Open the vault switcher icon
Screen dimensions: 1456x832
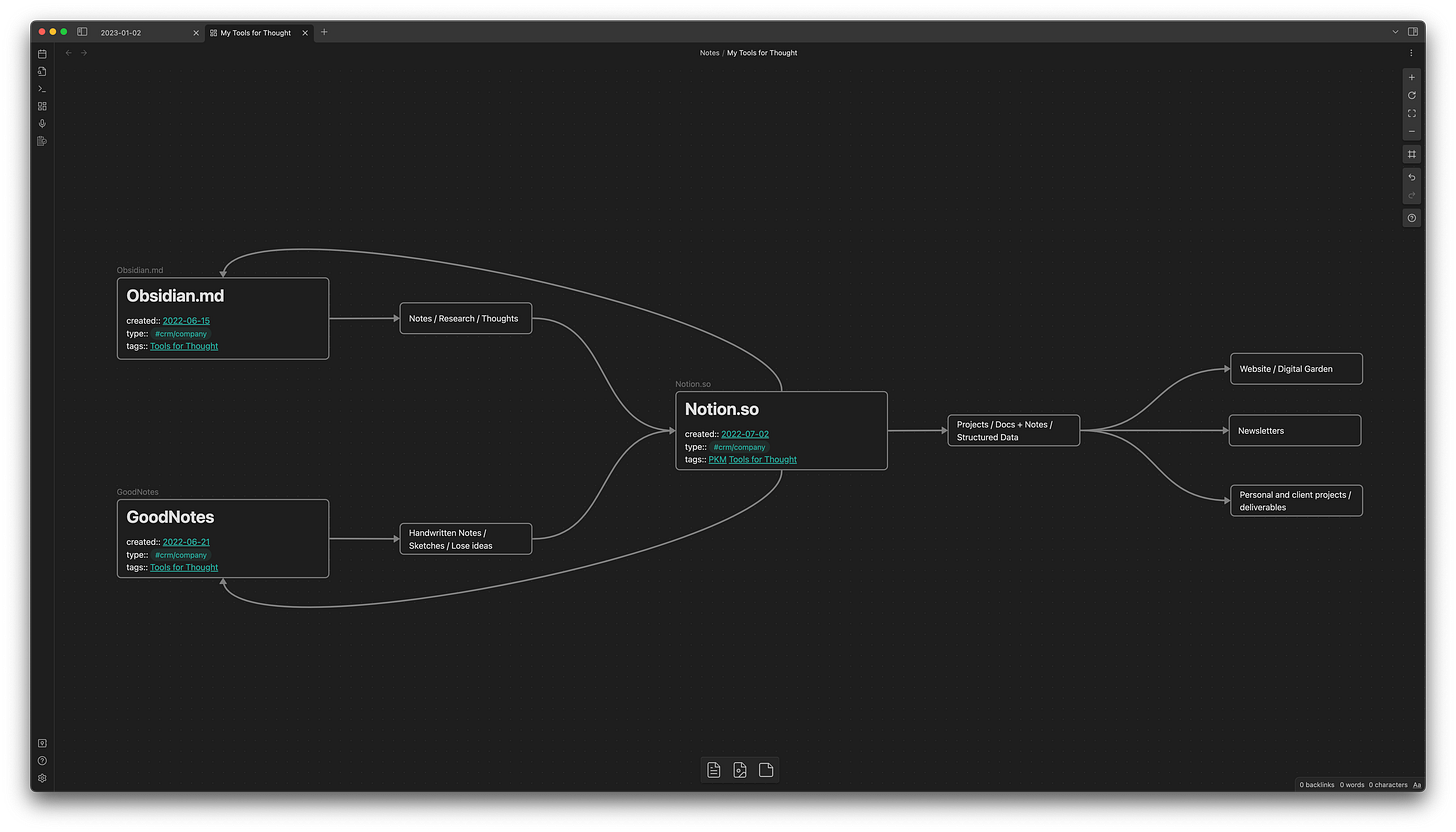[x=42, y=743]
